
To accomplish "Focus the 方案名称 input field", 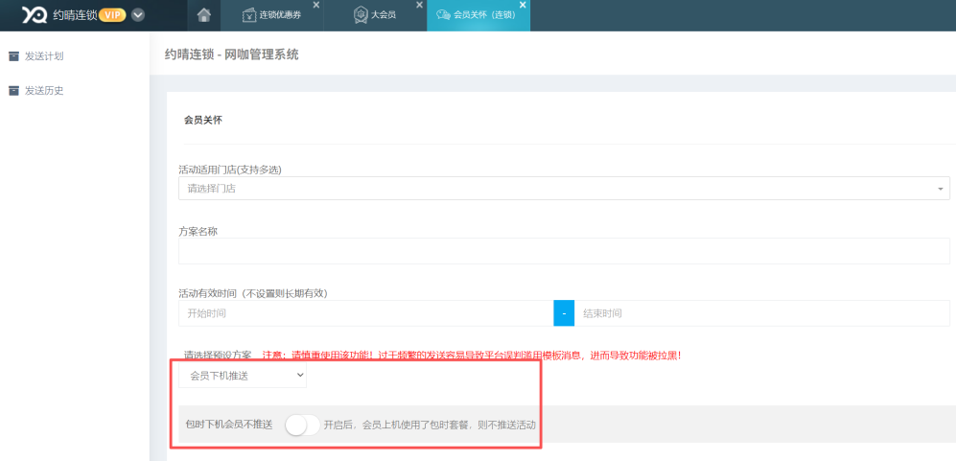I will [564, 251].
